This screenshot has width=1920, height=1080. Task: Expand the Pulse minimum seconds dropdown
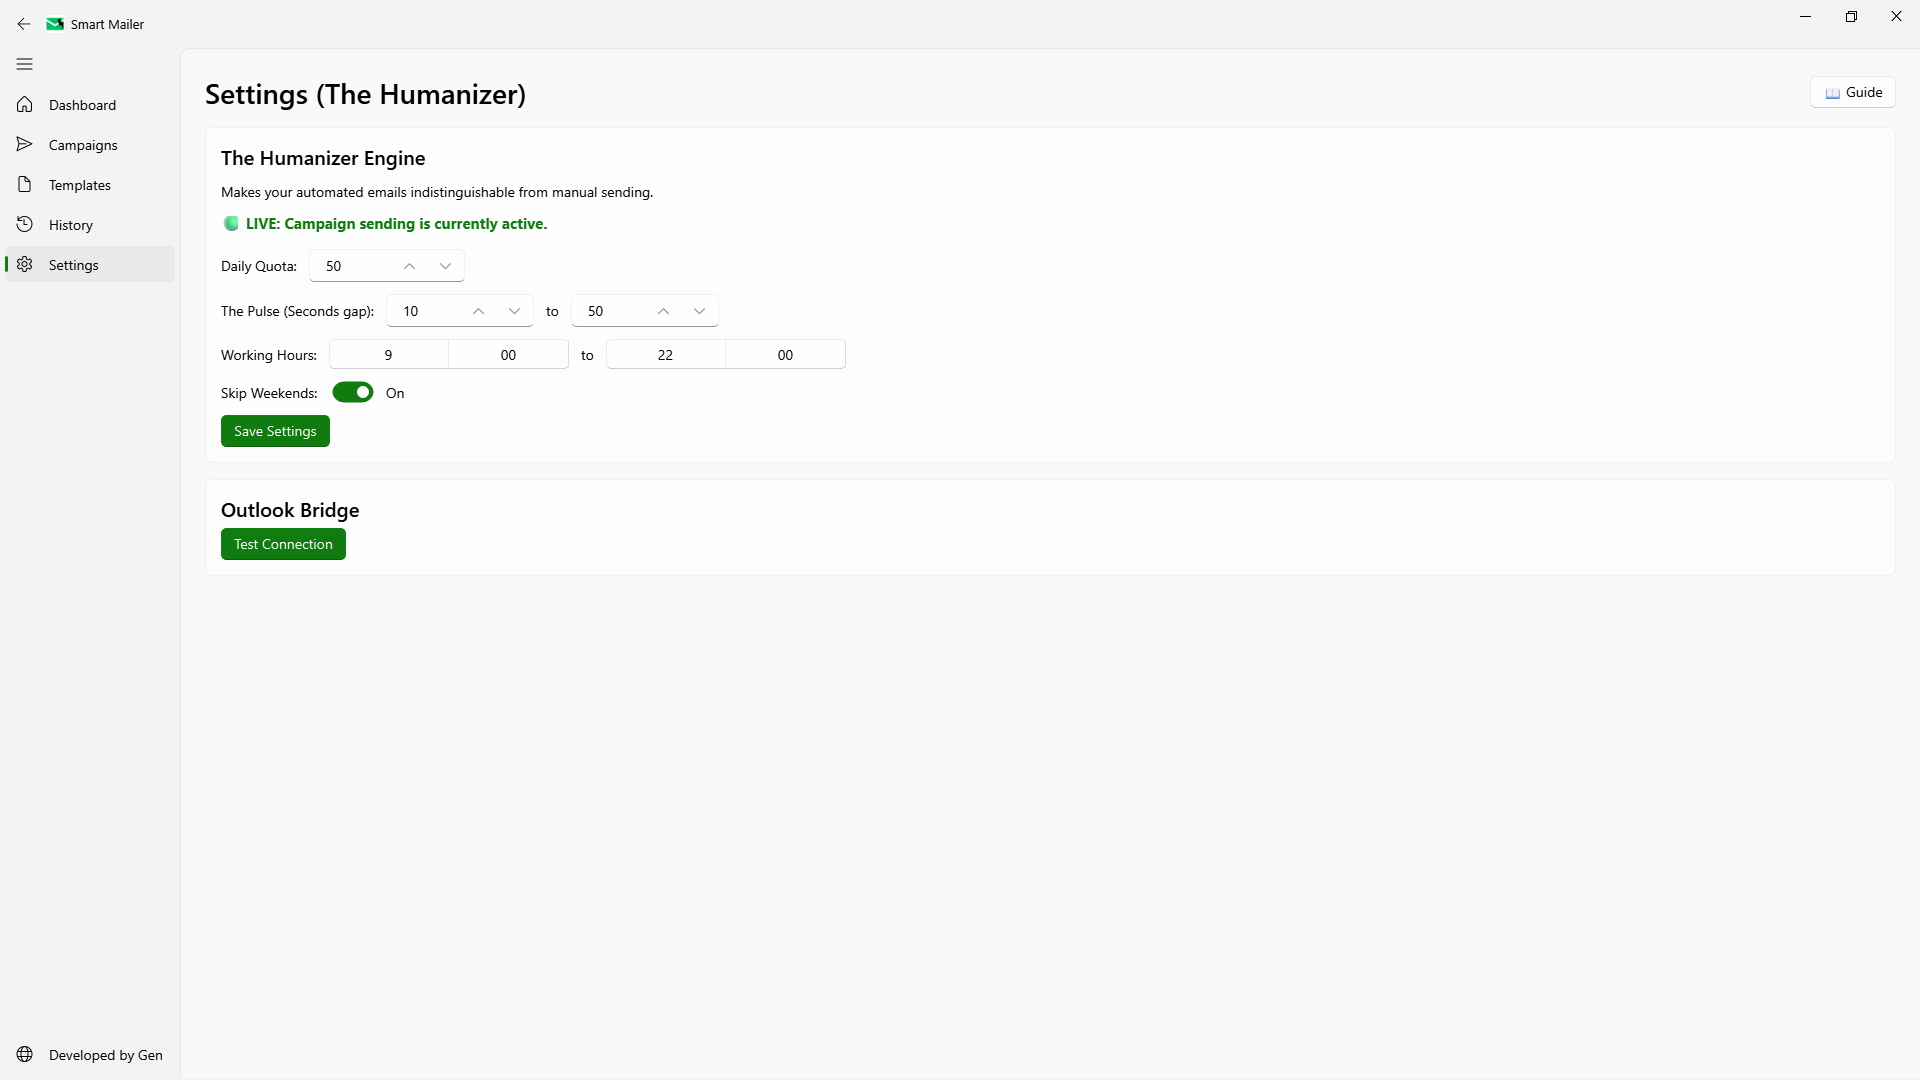[x=514, y=311]
